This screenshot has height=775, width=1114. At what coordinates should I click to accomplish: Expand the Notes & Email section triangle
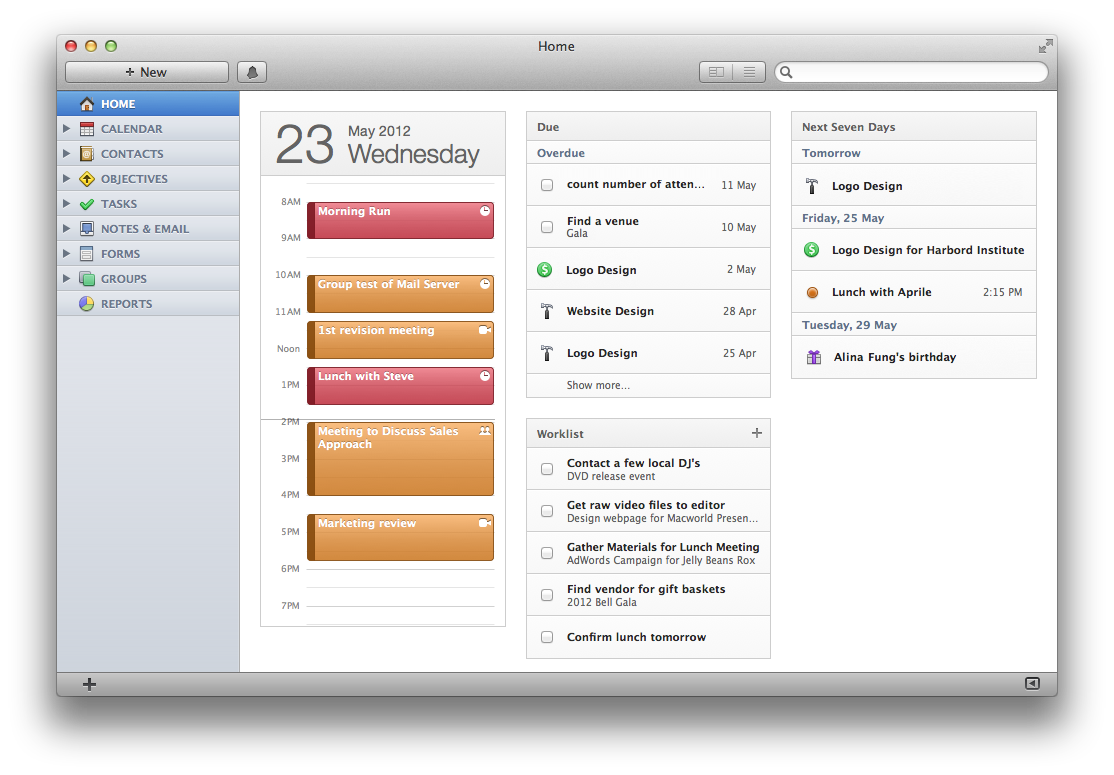click(x=66, y=228)
